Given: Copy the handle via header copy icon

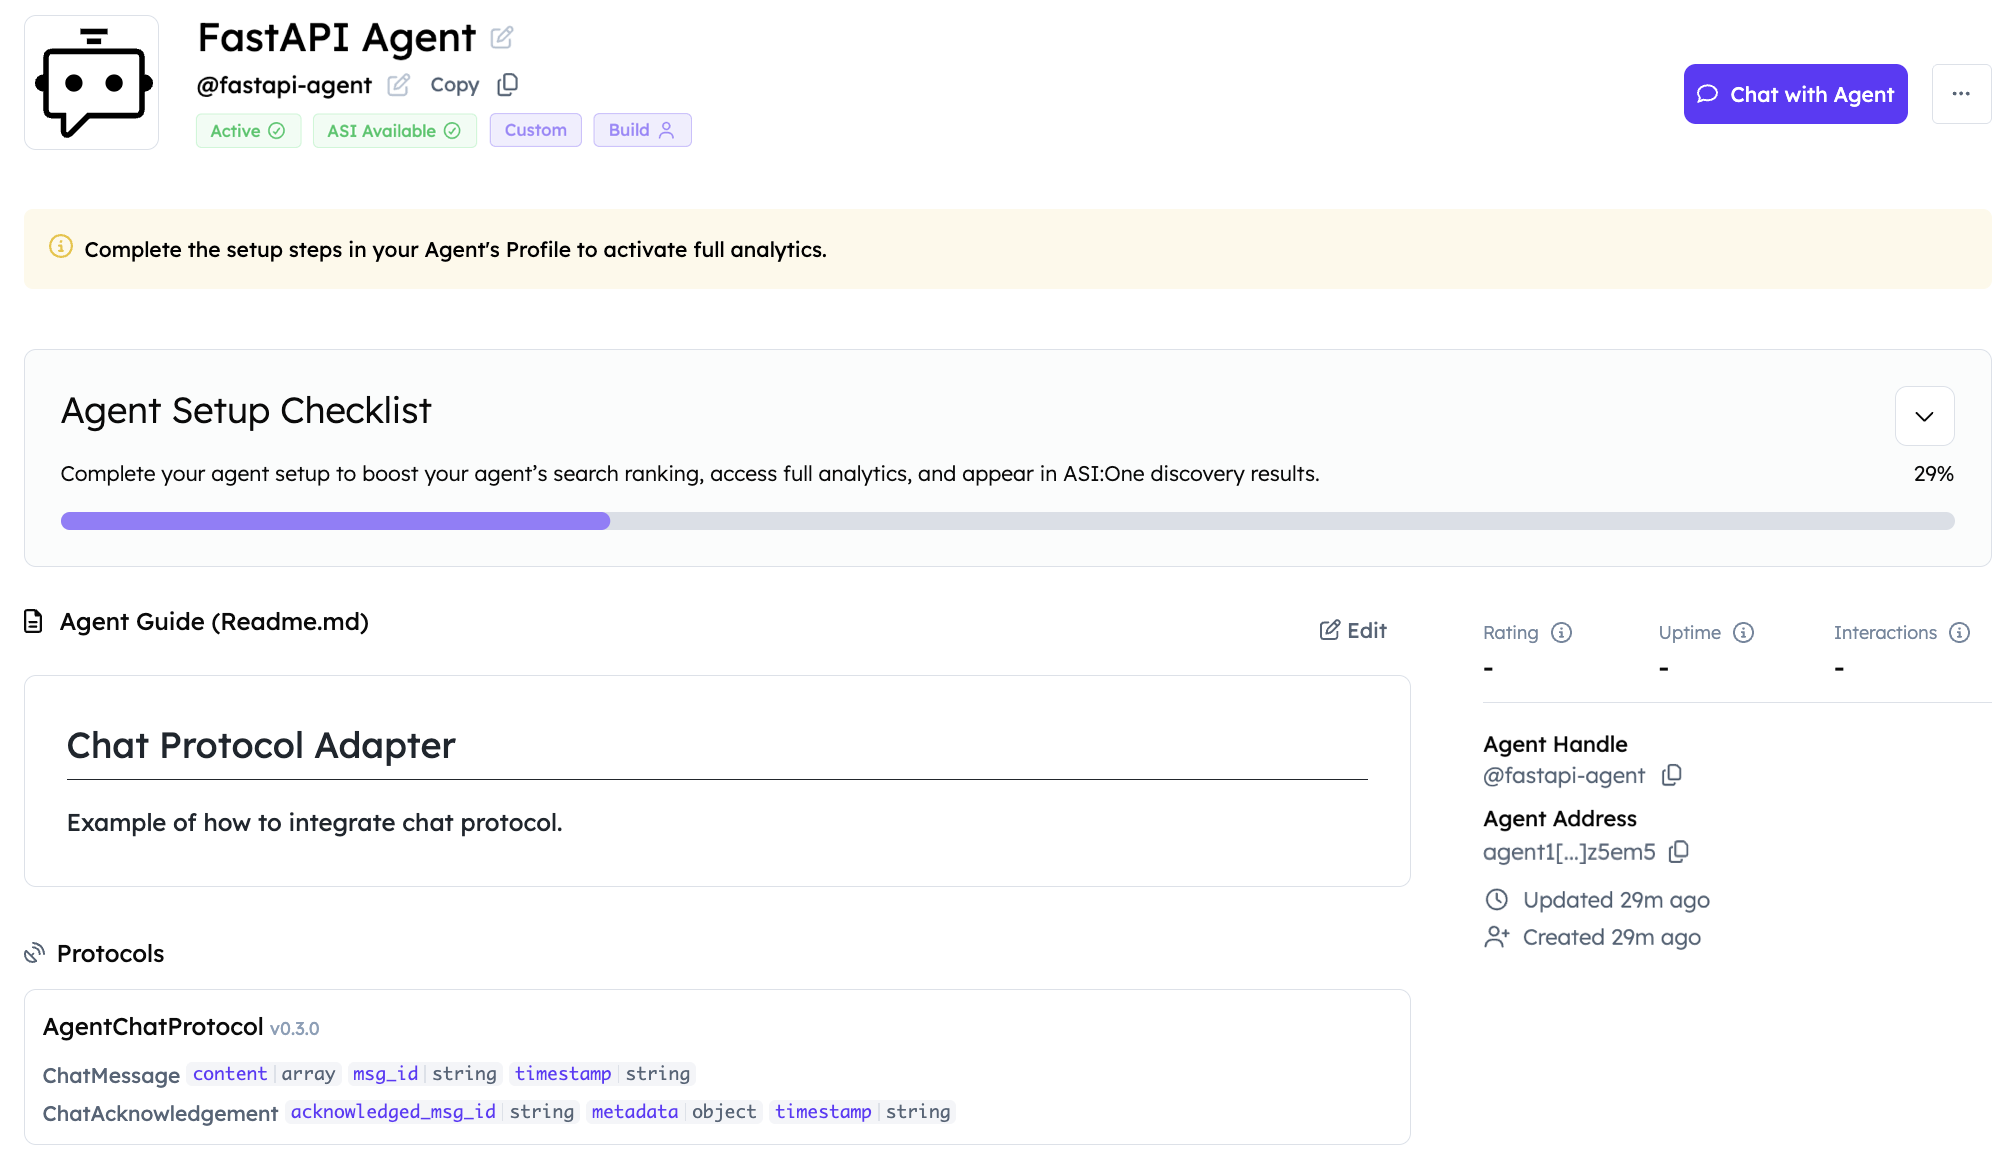Looking at the screenshot, I should coord(508,84).
